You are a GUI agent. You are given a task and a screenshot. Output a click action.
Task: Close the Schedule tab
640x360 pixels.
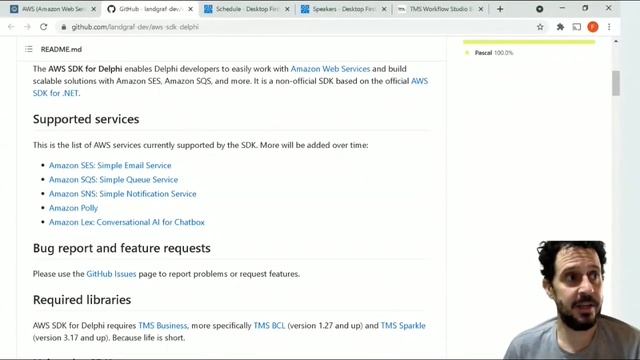point(287,9)
